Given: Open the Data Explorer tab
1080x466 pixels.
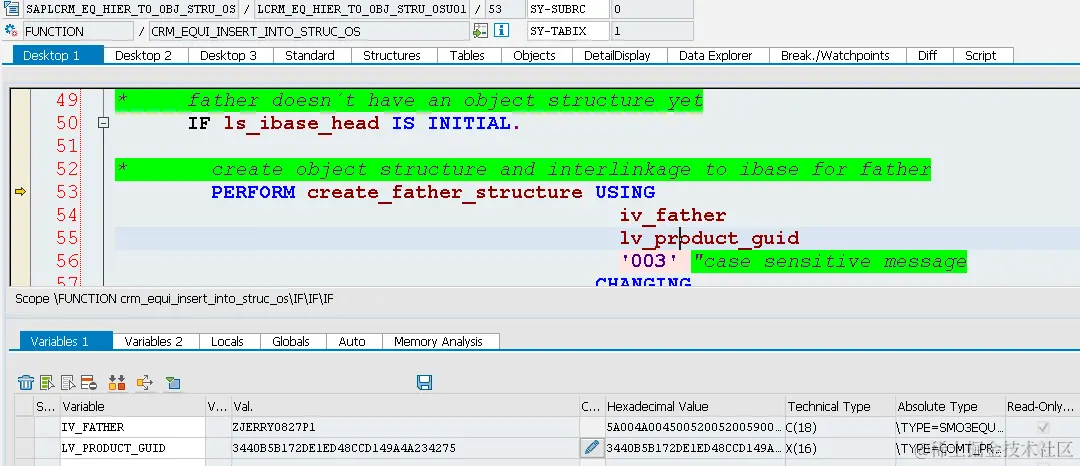Looking at the screenshot, I should [716, 56].
